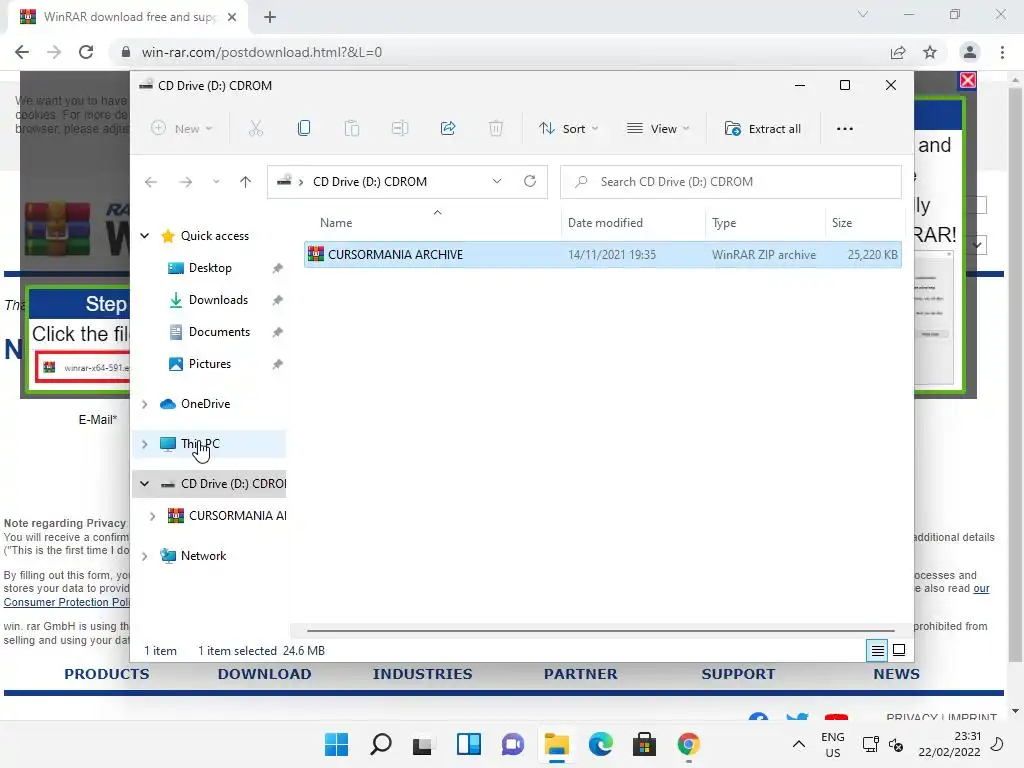Open NEWS menu on WinRAR webpage
Image resolution: width=1024 pixels, height=768 pixels.
896,674
